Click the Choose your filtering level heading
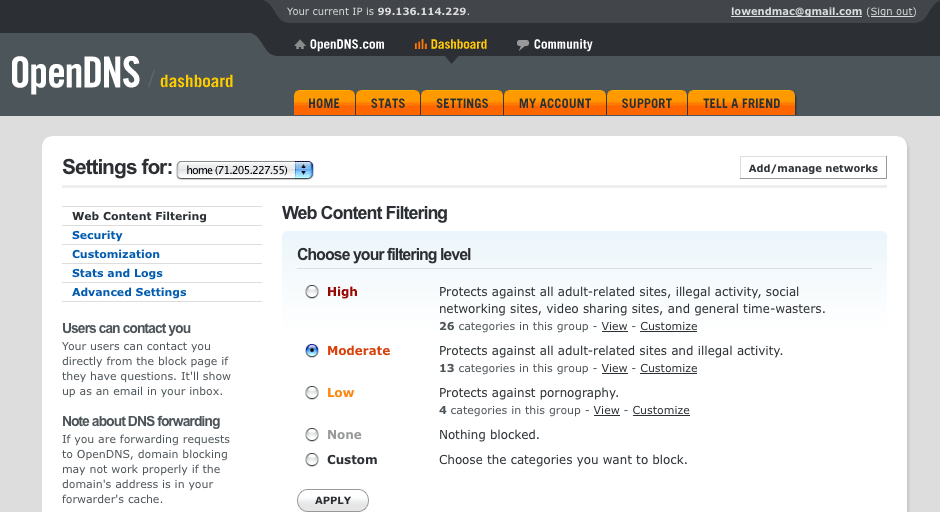940x512 pixels. tap(384, 255)
